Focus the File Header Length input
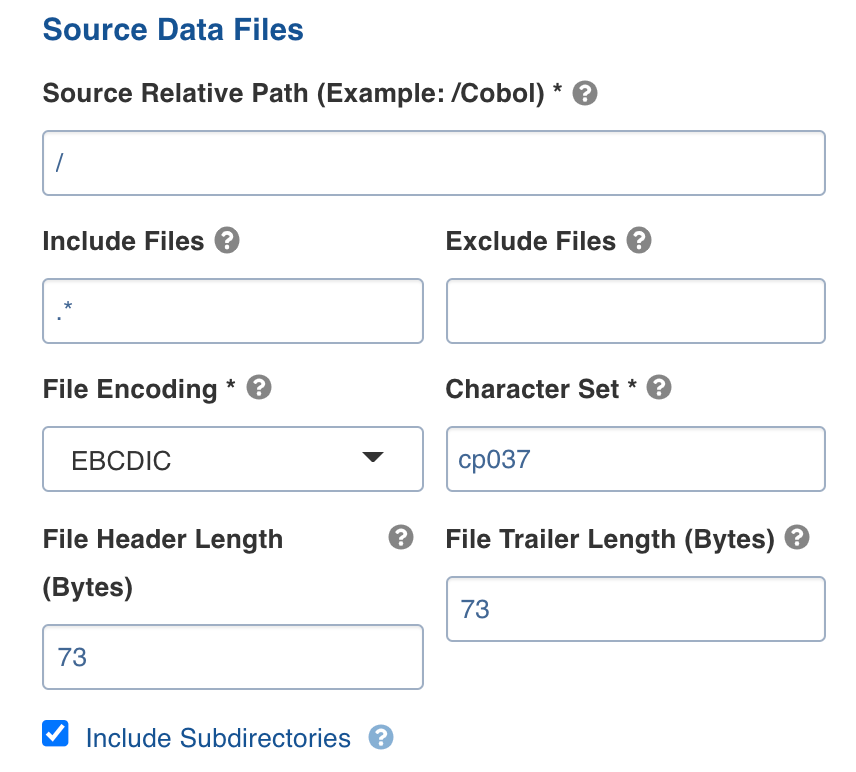Screen dimensions: 856x772 (232, 657)
